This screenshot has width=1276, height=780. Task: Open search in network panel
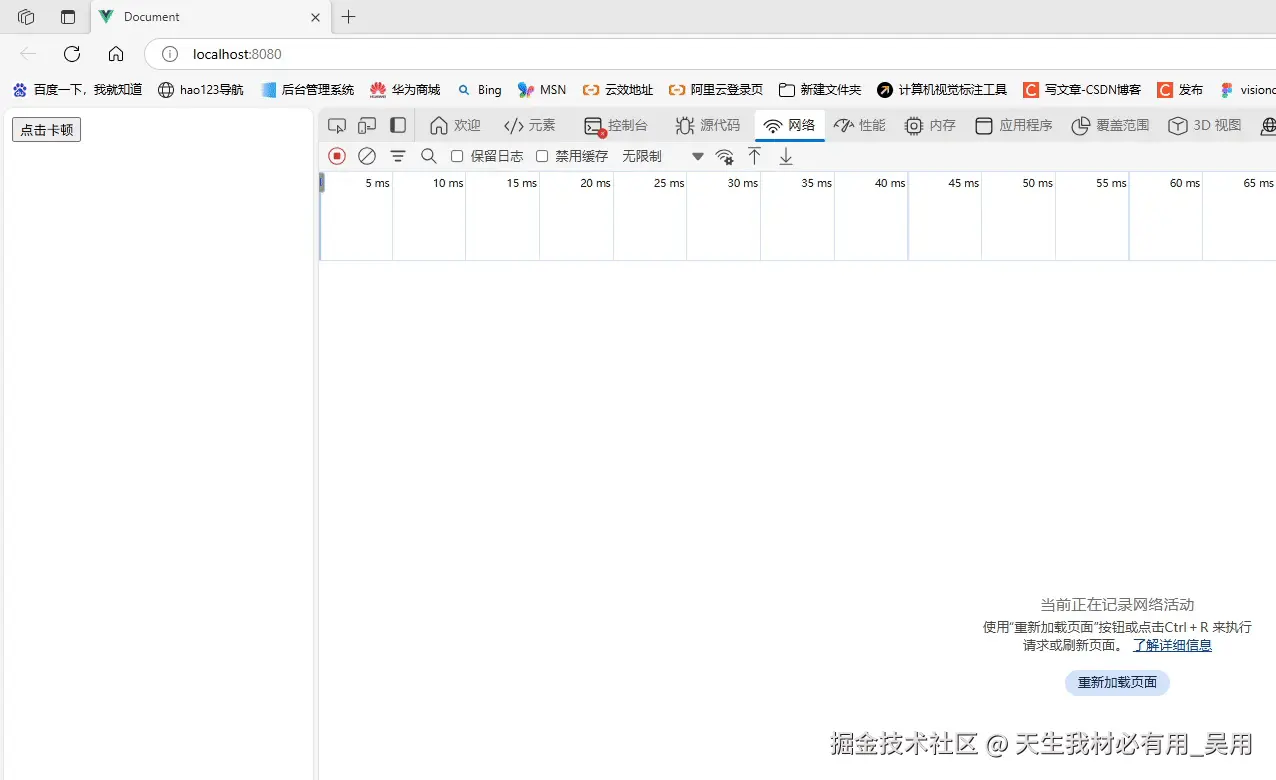pyautogui.click(x=428, y=156)
